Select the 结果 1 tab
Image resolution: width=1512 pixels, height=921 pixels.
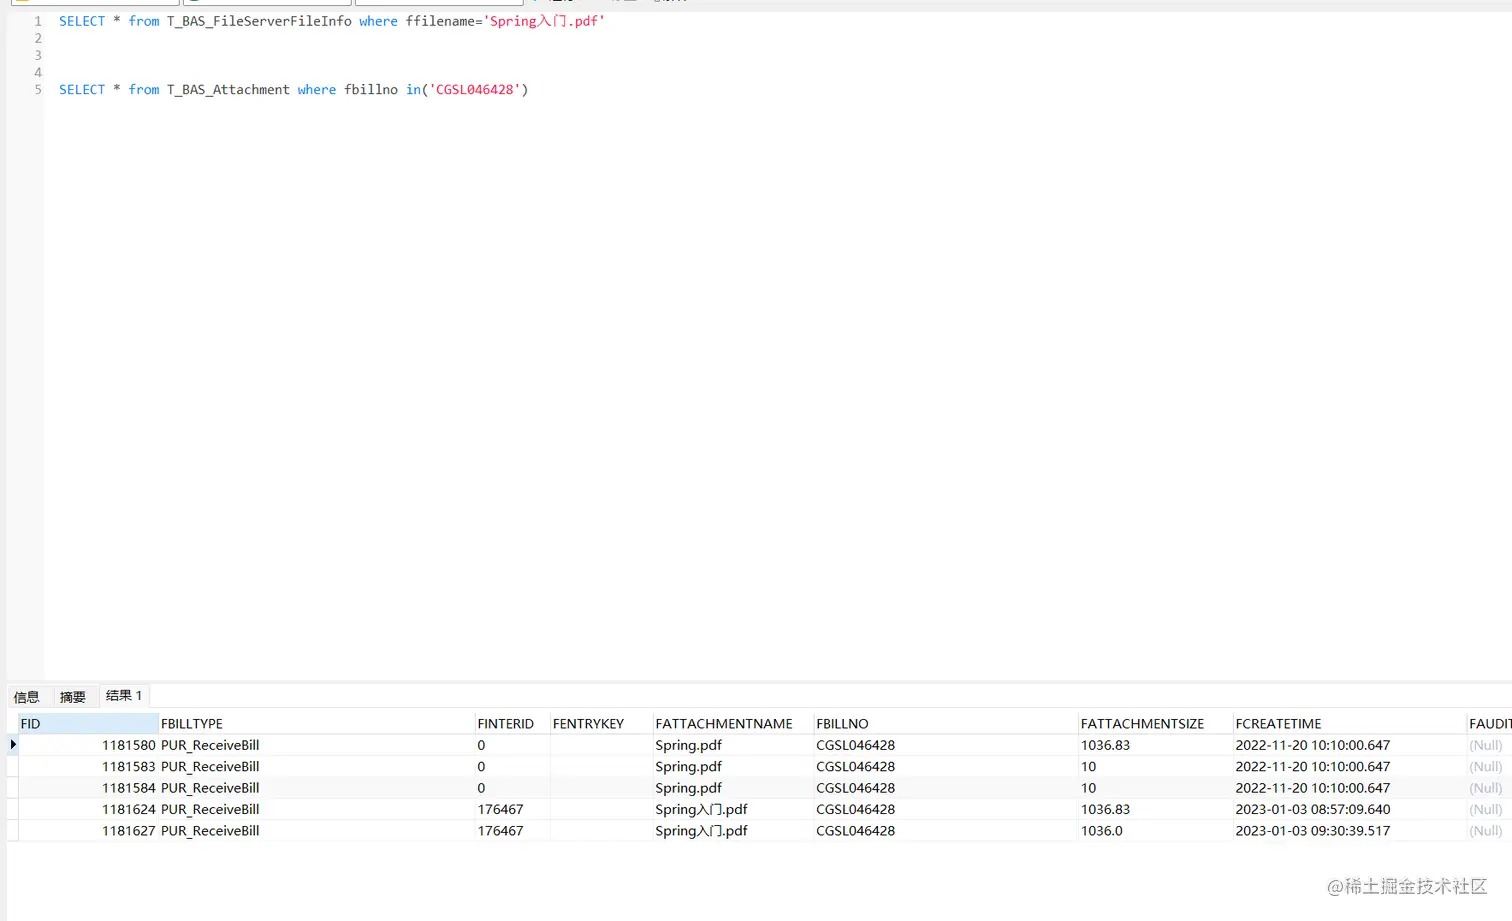coord(124,696)
